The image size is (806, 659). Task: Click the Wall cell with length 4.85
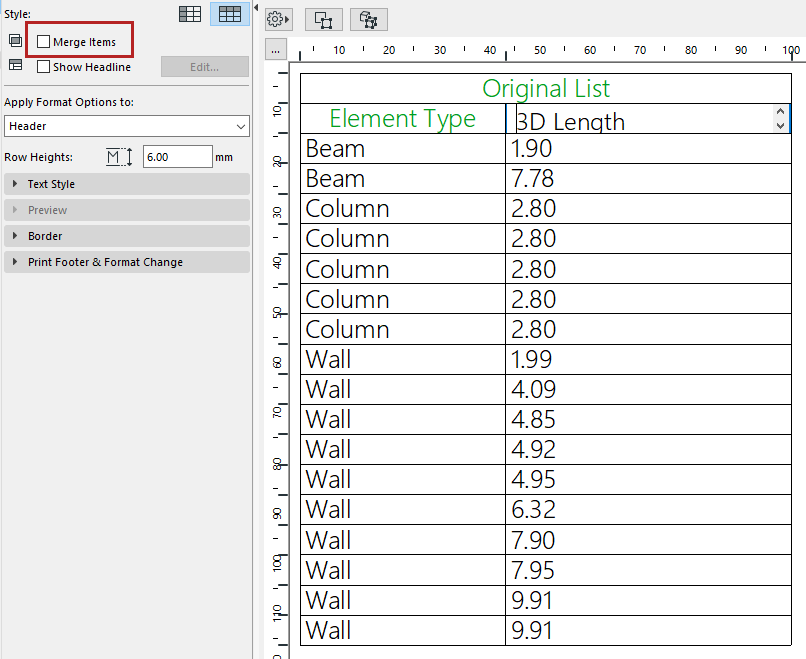[x=403, y=419]
